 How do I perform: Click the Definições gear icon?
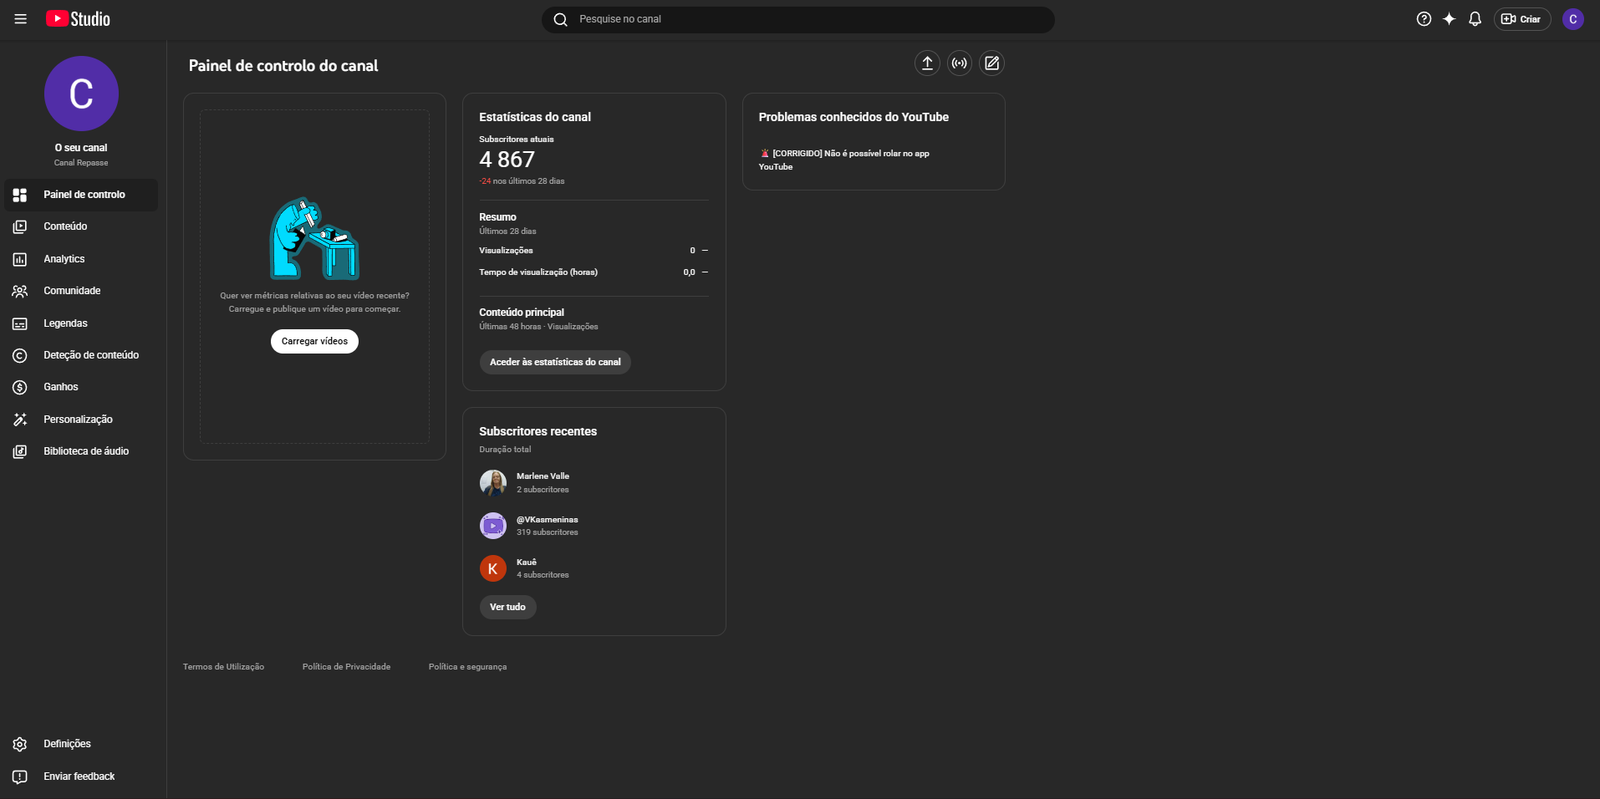pos(20,744)
